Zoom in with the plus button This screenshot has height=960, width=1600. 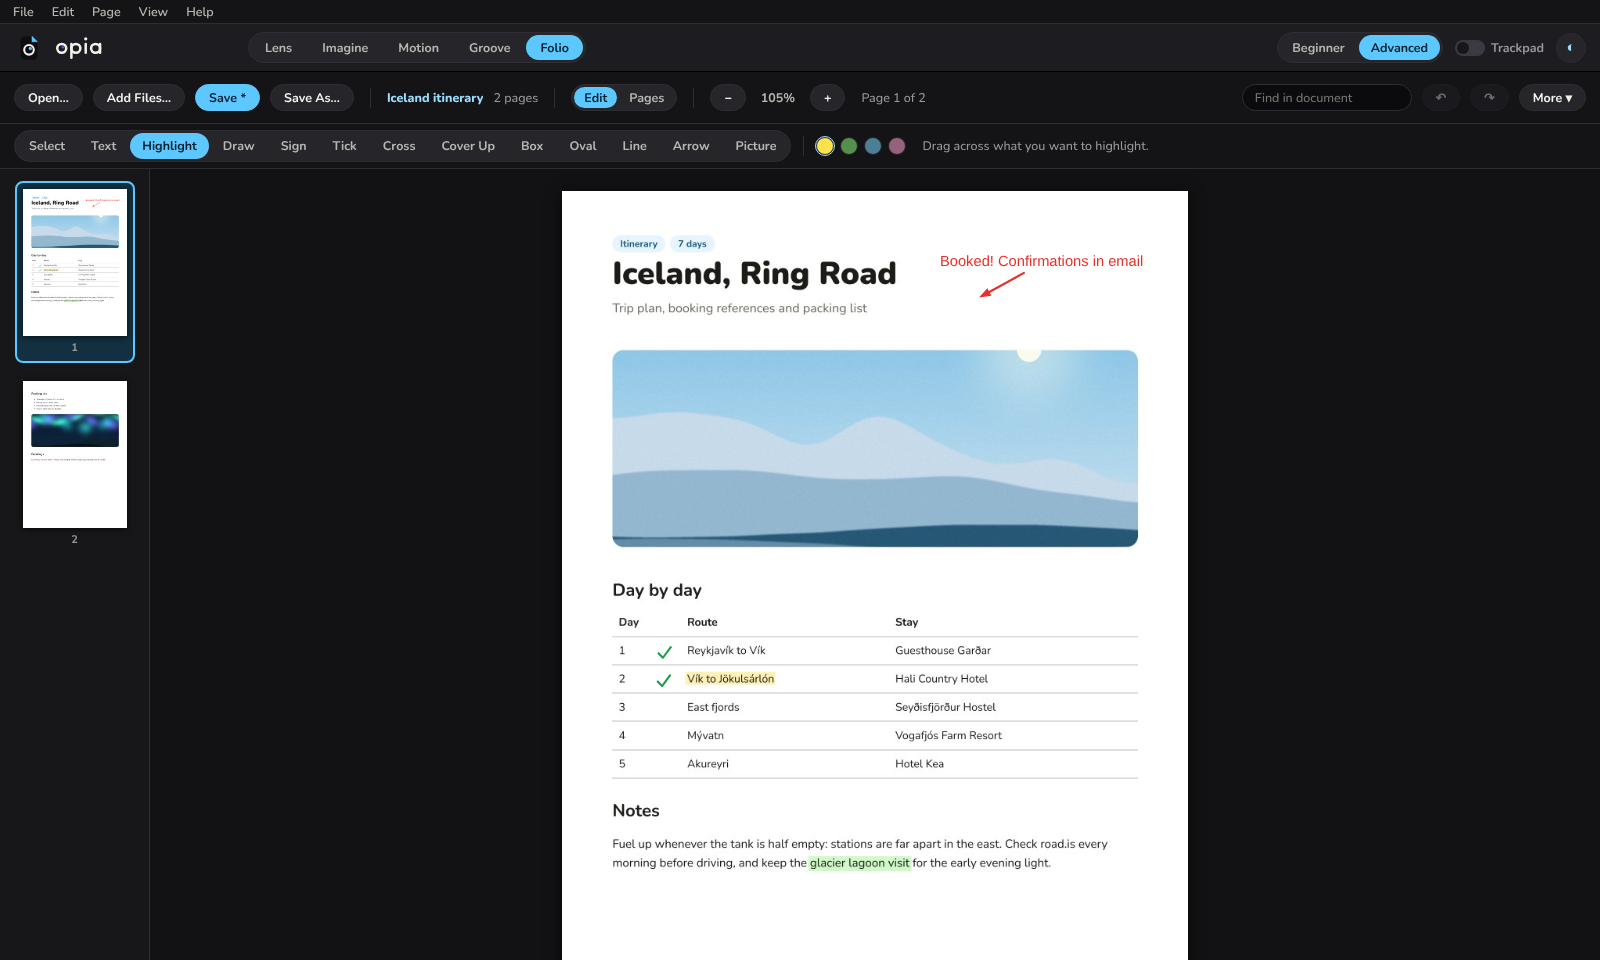[827, 98]
